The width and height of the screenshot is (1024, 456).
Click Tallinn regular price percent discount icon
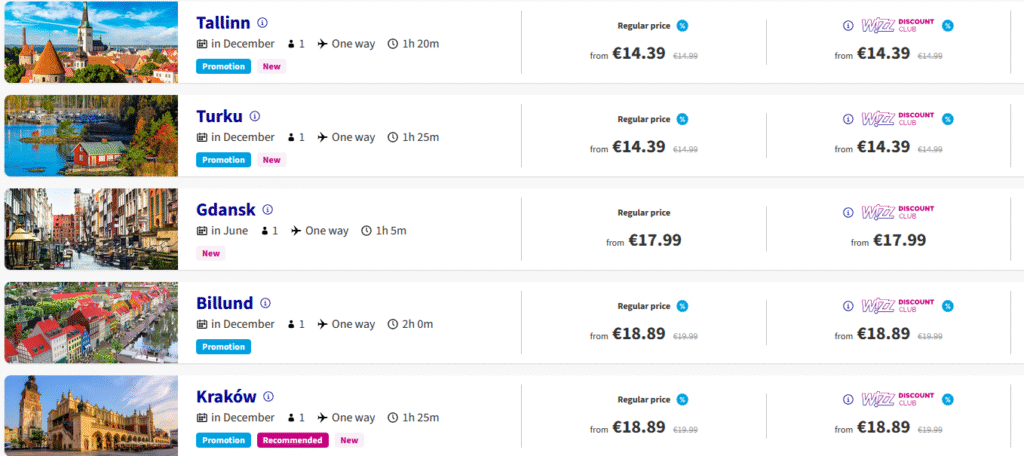682,26
